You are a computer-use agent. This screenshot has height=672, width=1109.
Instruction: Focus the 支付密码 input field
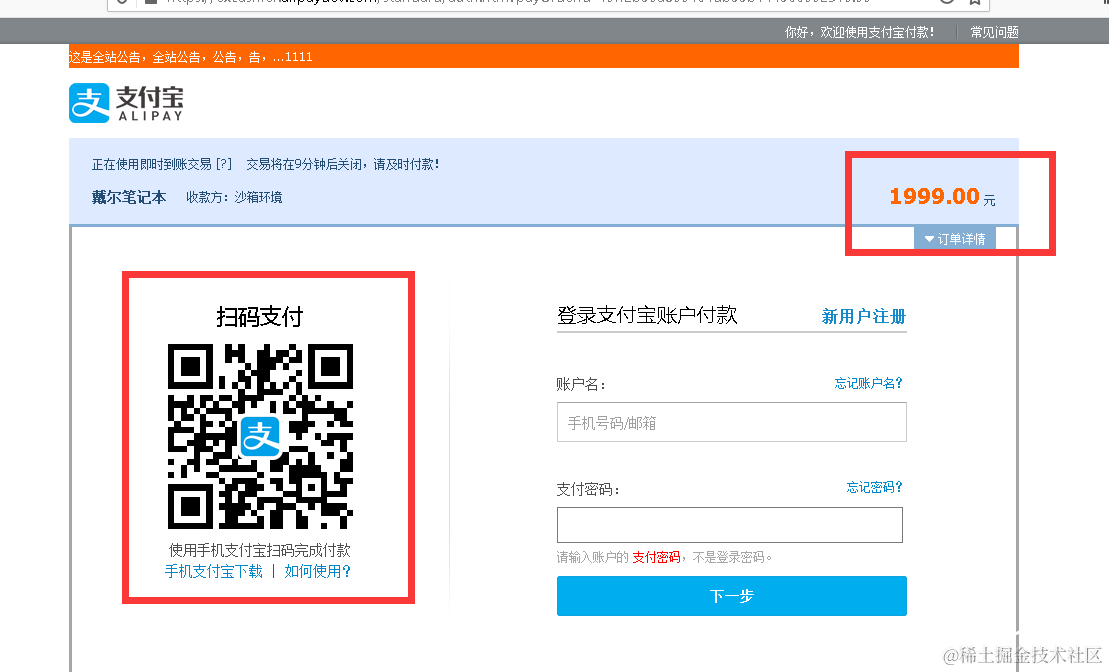[x=730, y=525]
